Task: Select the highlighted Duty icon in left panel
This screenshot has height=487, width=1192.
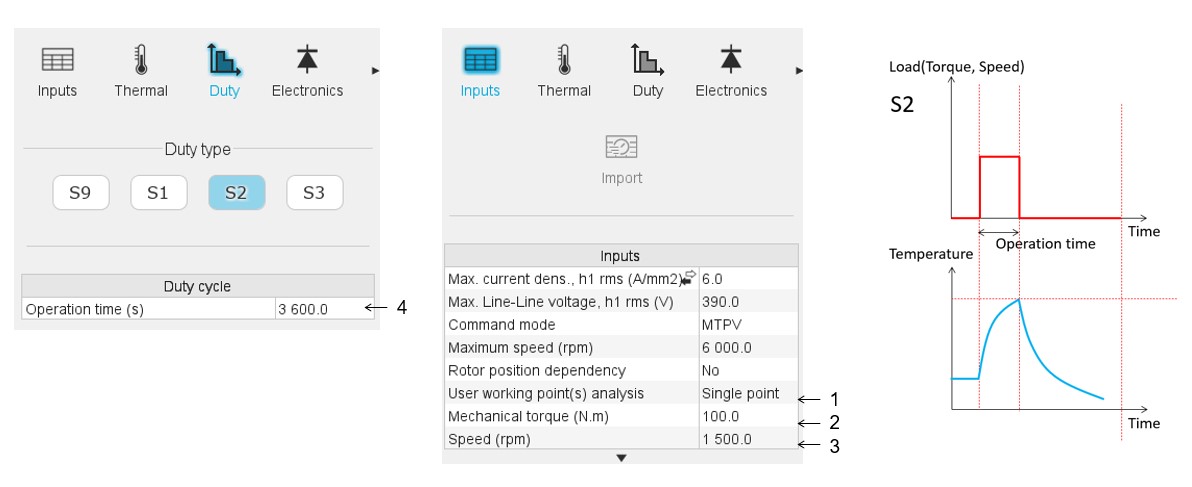Action: (225, 60)
